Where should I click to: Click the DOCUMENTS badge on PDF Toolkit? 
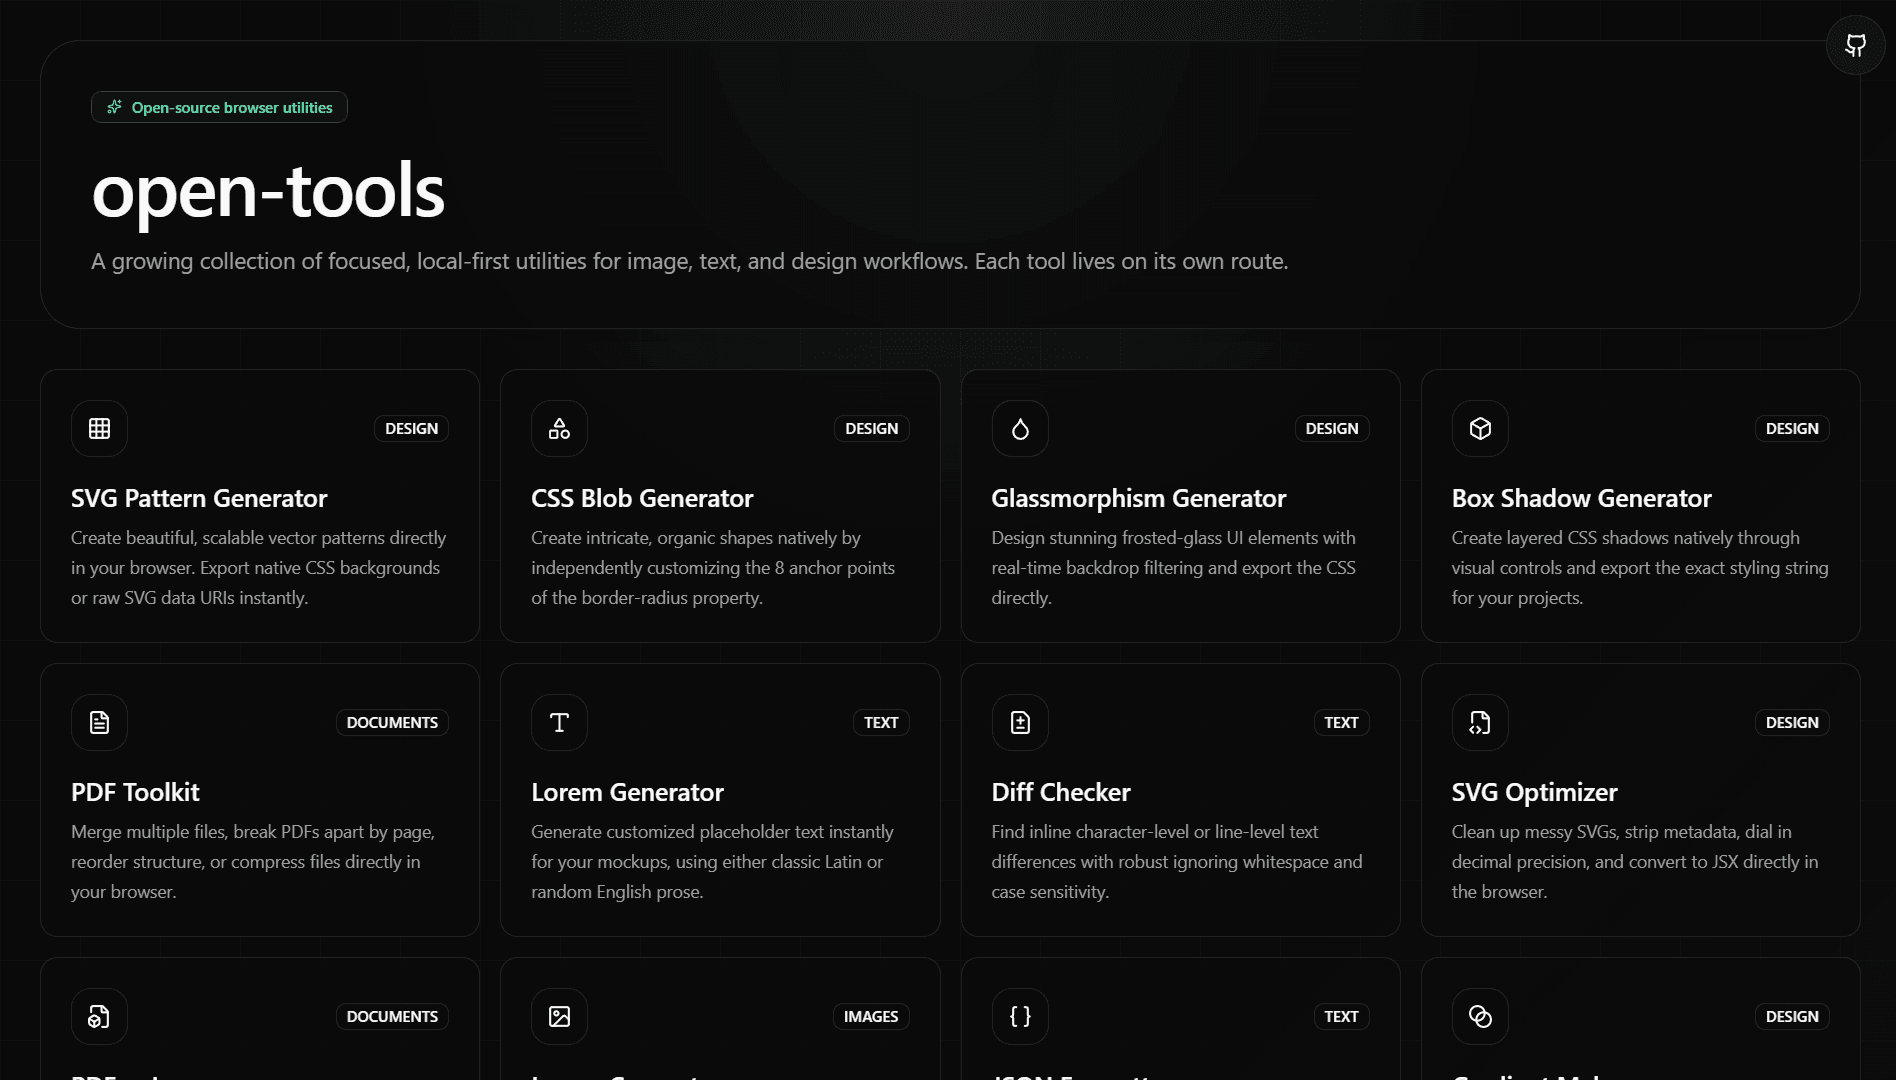click(391, 722)
